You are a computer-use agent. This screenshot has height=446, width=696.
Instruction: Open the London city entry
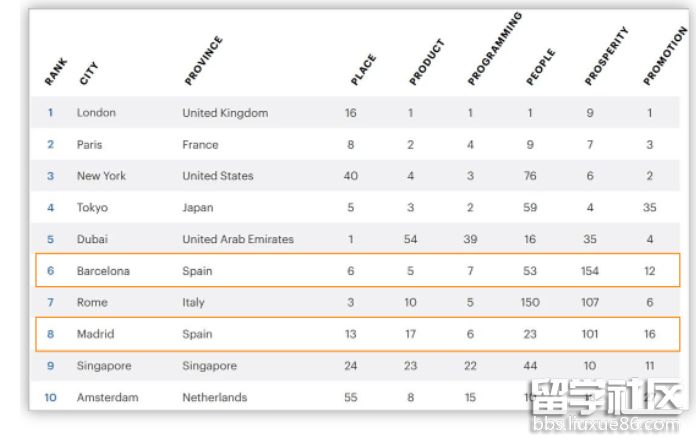coord(96,113)
